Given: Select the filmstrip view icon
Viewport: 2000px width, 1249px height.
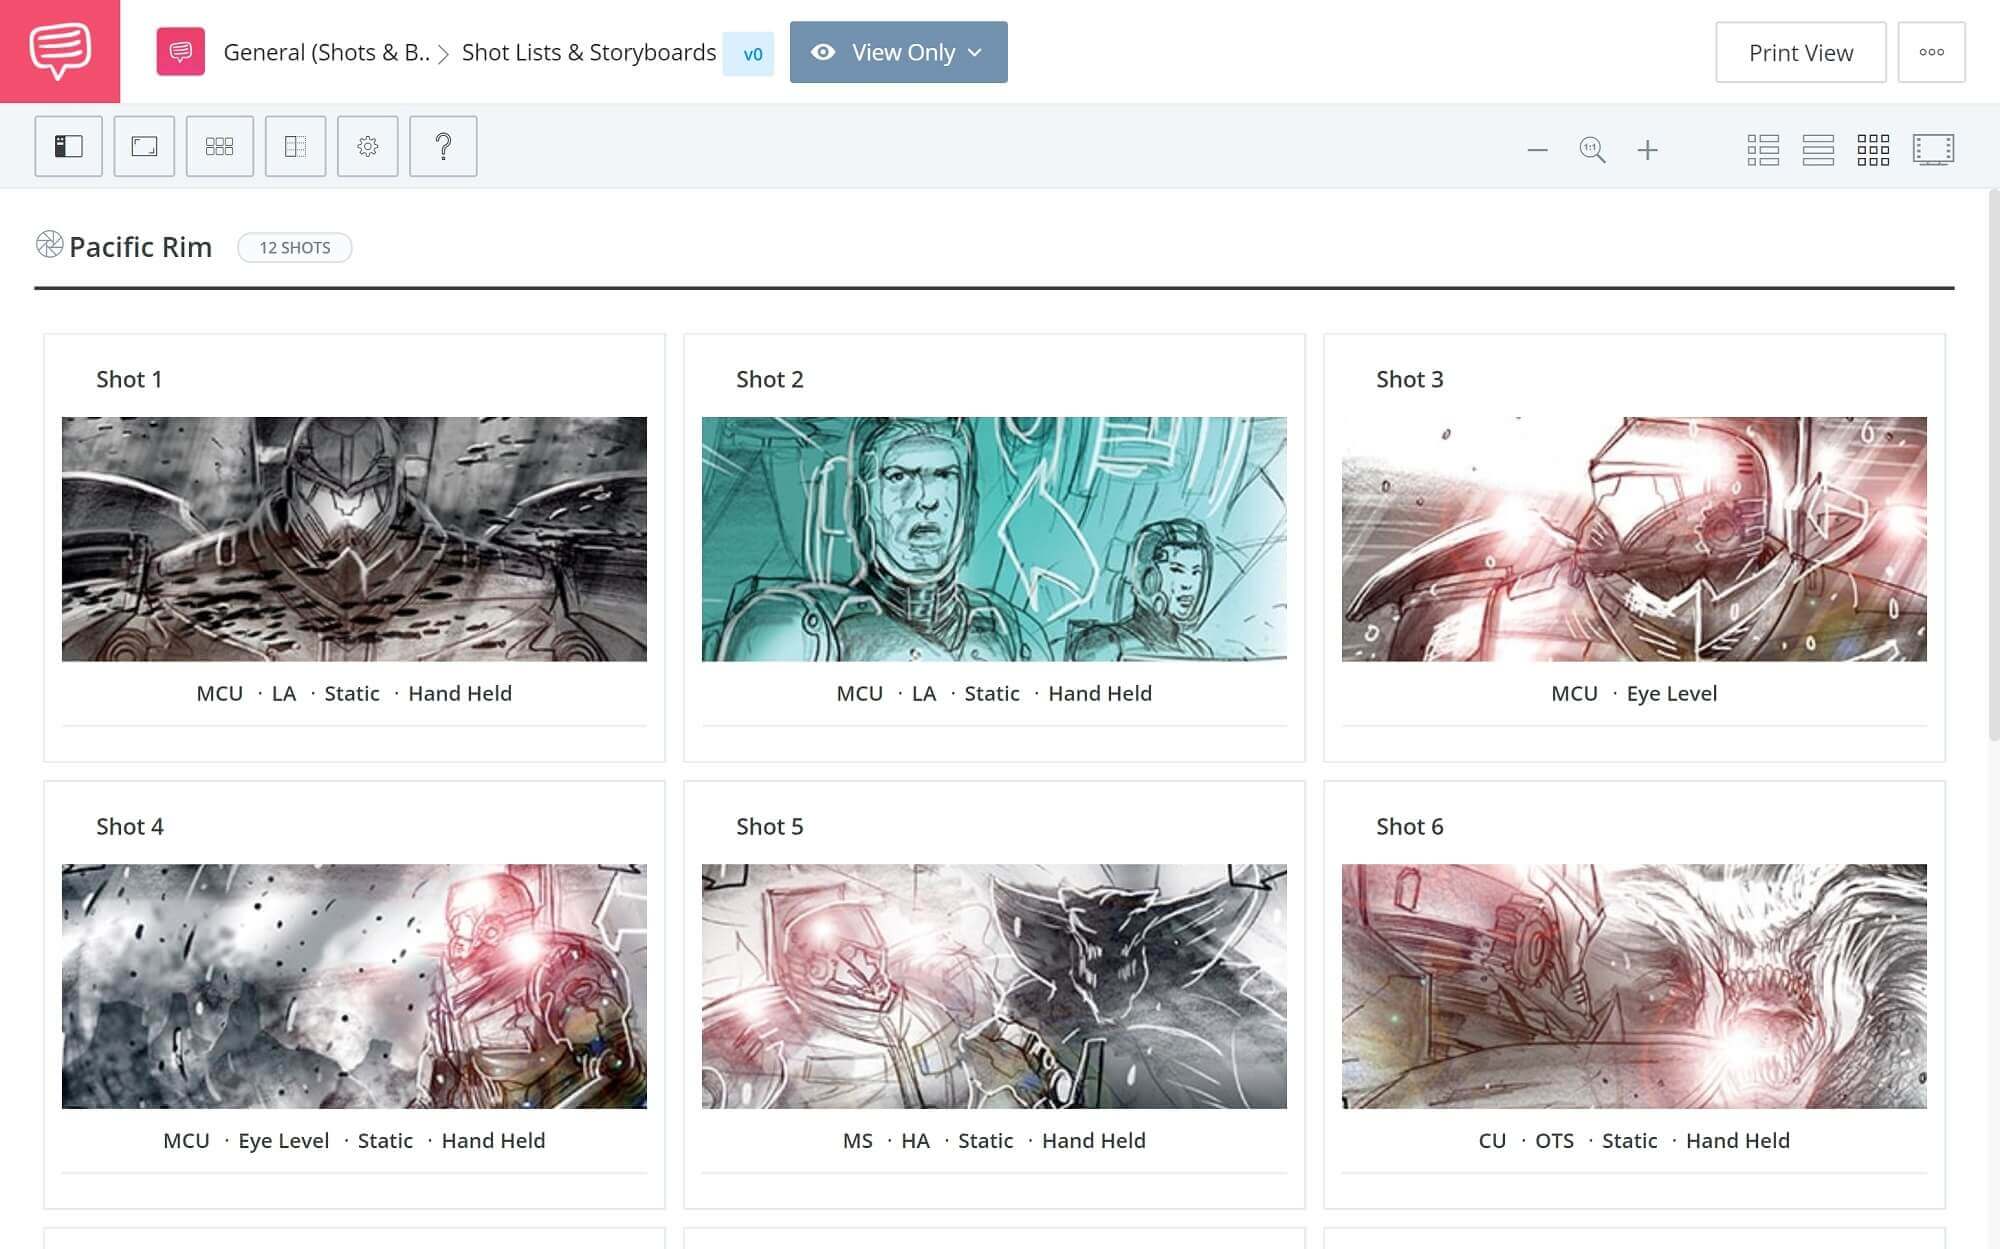Looking at the screenshot, I should pyautogui.click(x=1932, y=148).
